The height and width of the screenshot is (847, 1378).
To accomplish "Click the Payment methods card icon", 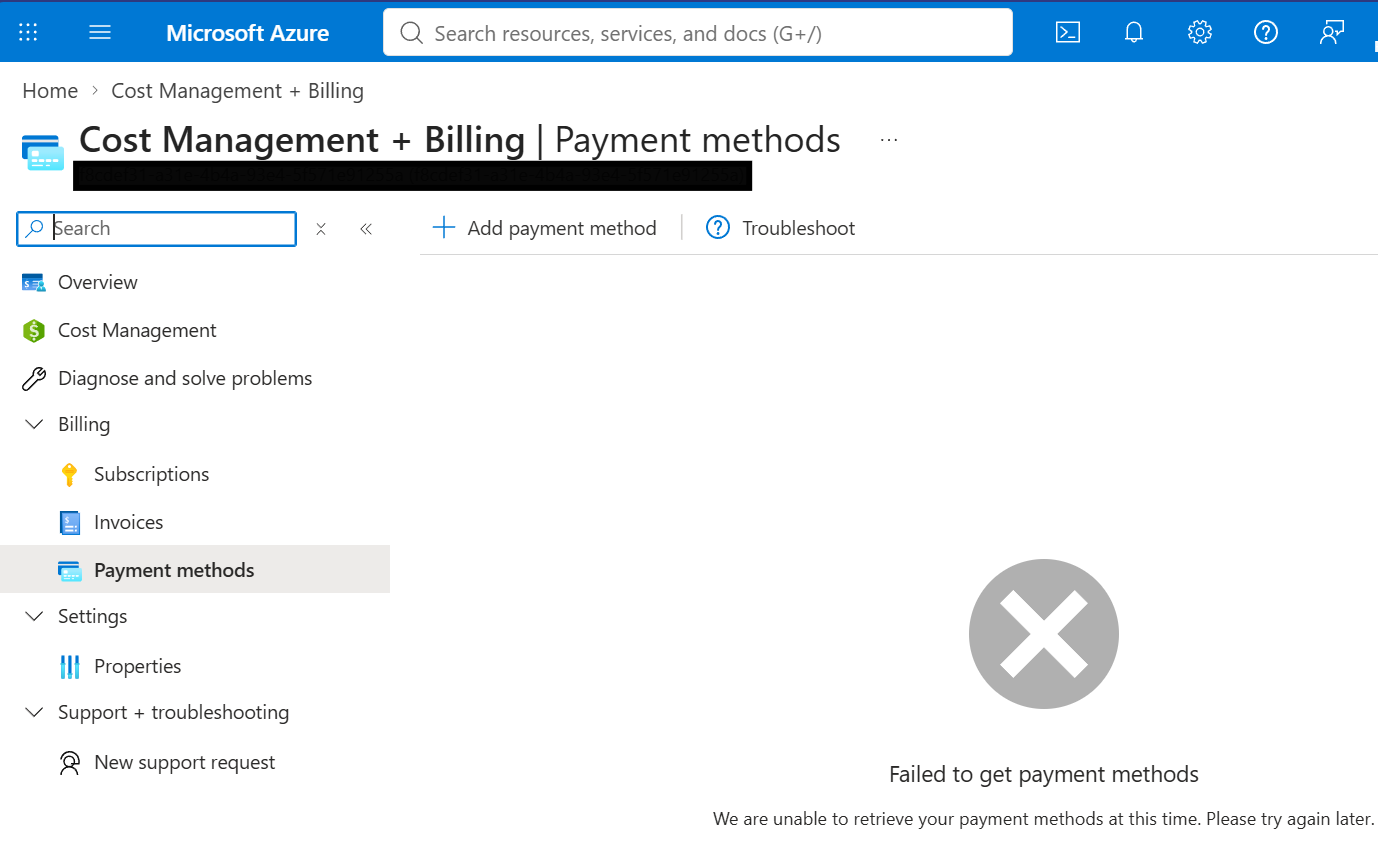I will [70, 571].
